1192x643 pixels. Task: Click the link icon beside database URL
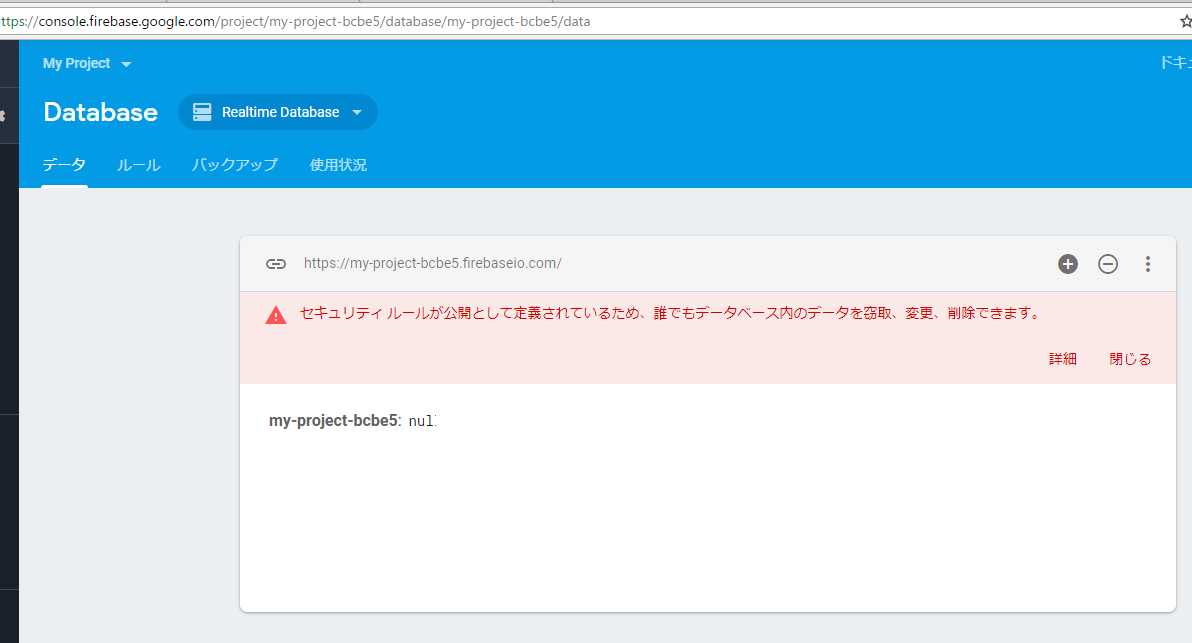(276, 264)
